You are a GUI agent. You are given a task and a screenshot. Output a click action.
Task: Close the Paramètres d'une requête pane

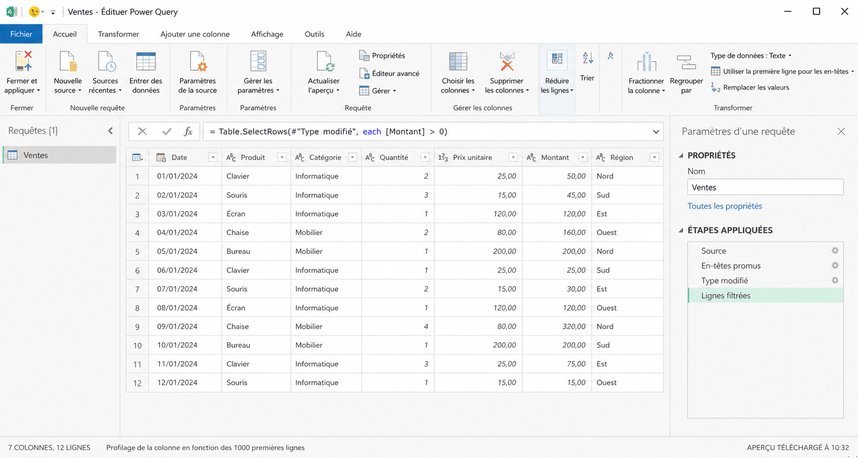point(841,131)
